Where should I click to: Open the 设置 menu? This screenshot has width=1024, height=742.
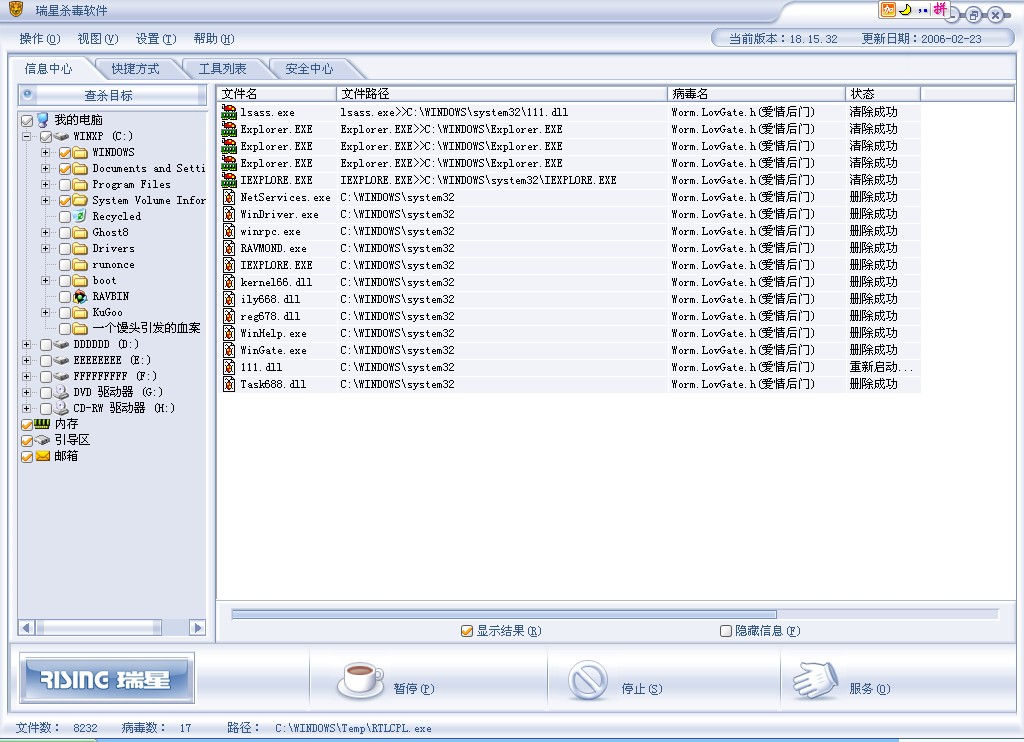(156, 39)
